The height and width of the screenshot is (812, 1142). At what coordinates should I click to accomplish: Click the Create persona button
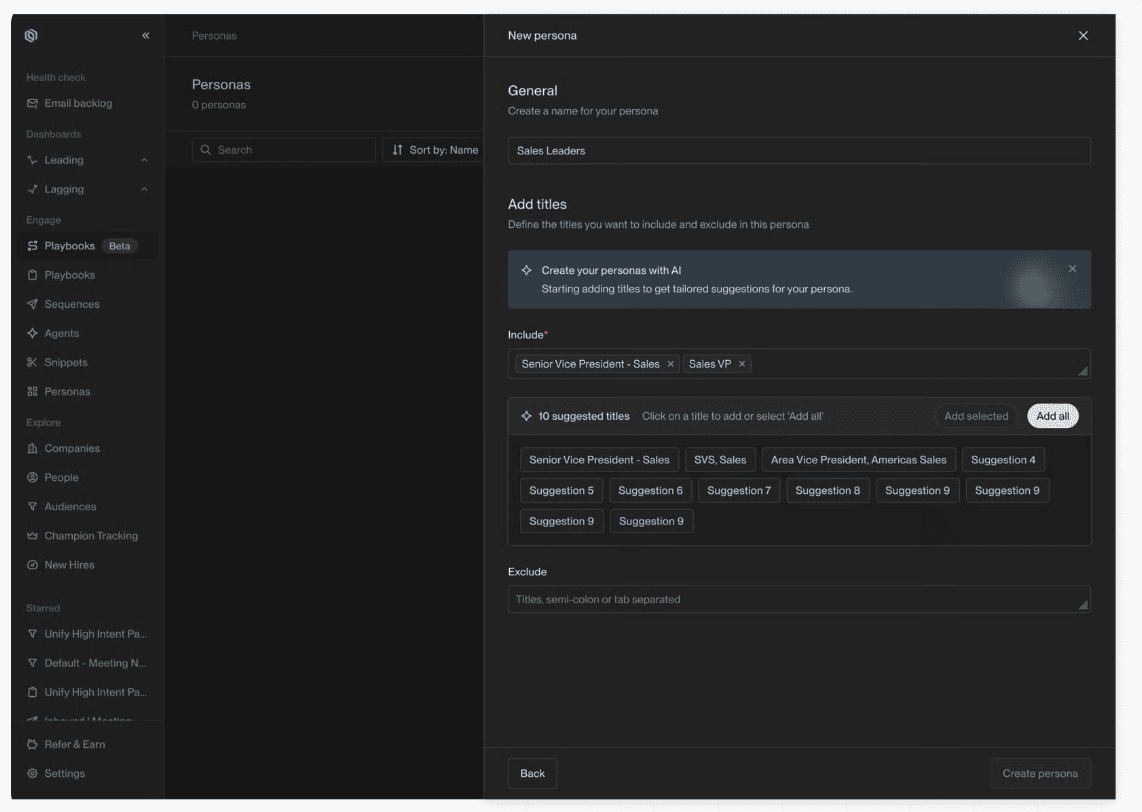(1040, 773)
